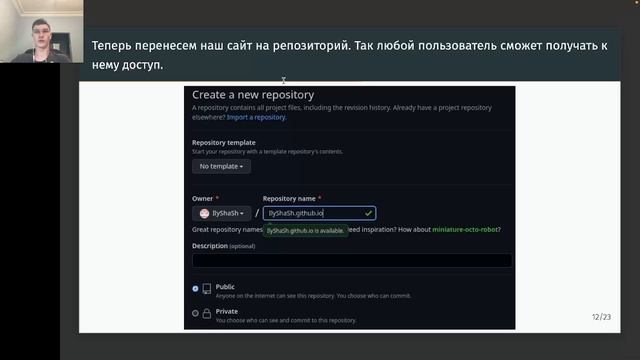Click the 'Owner' field label

point(202,198)
